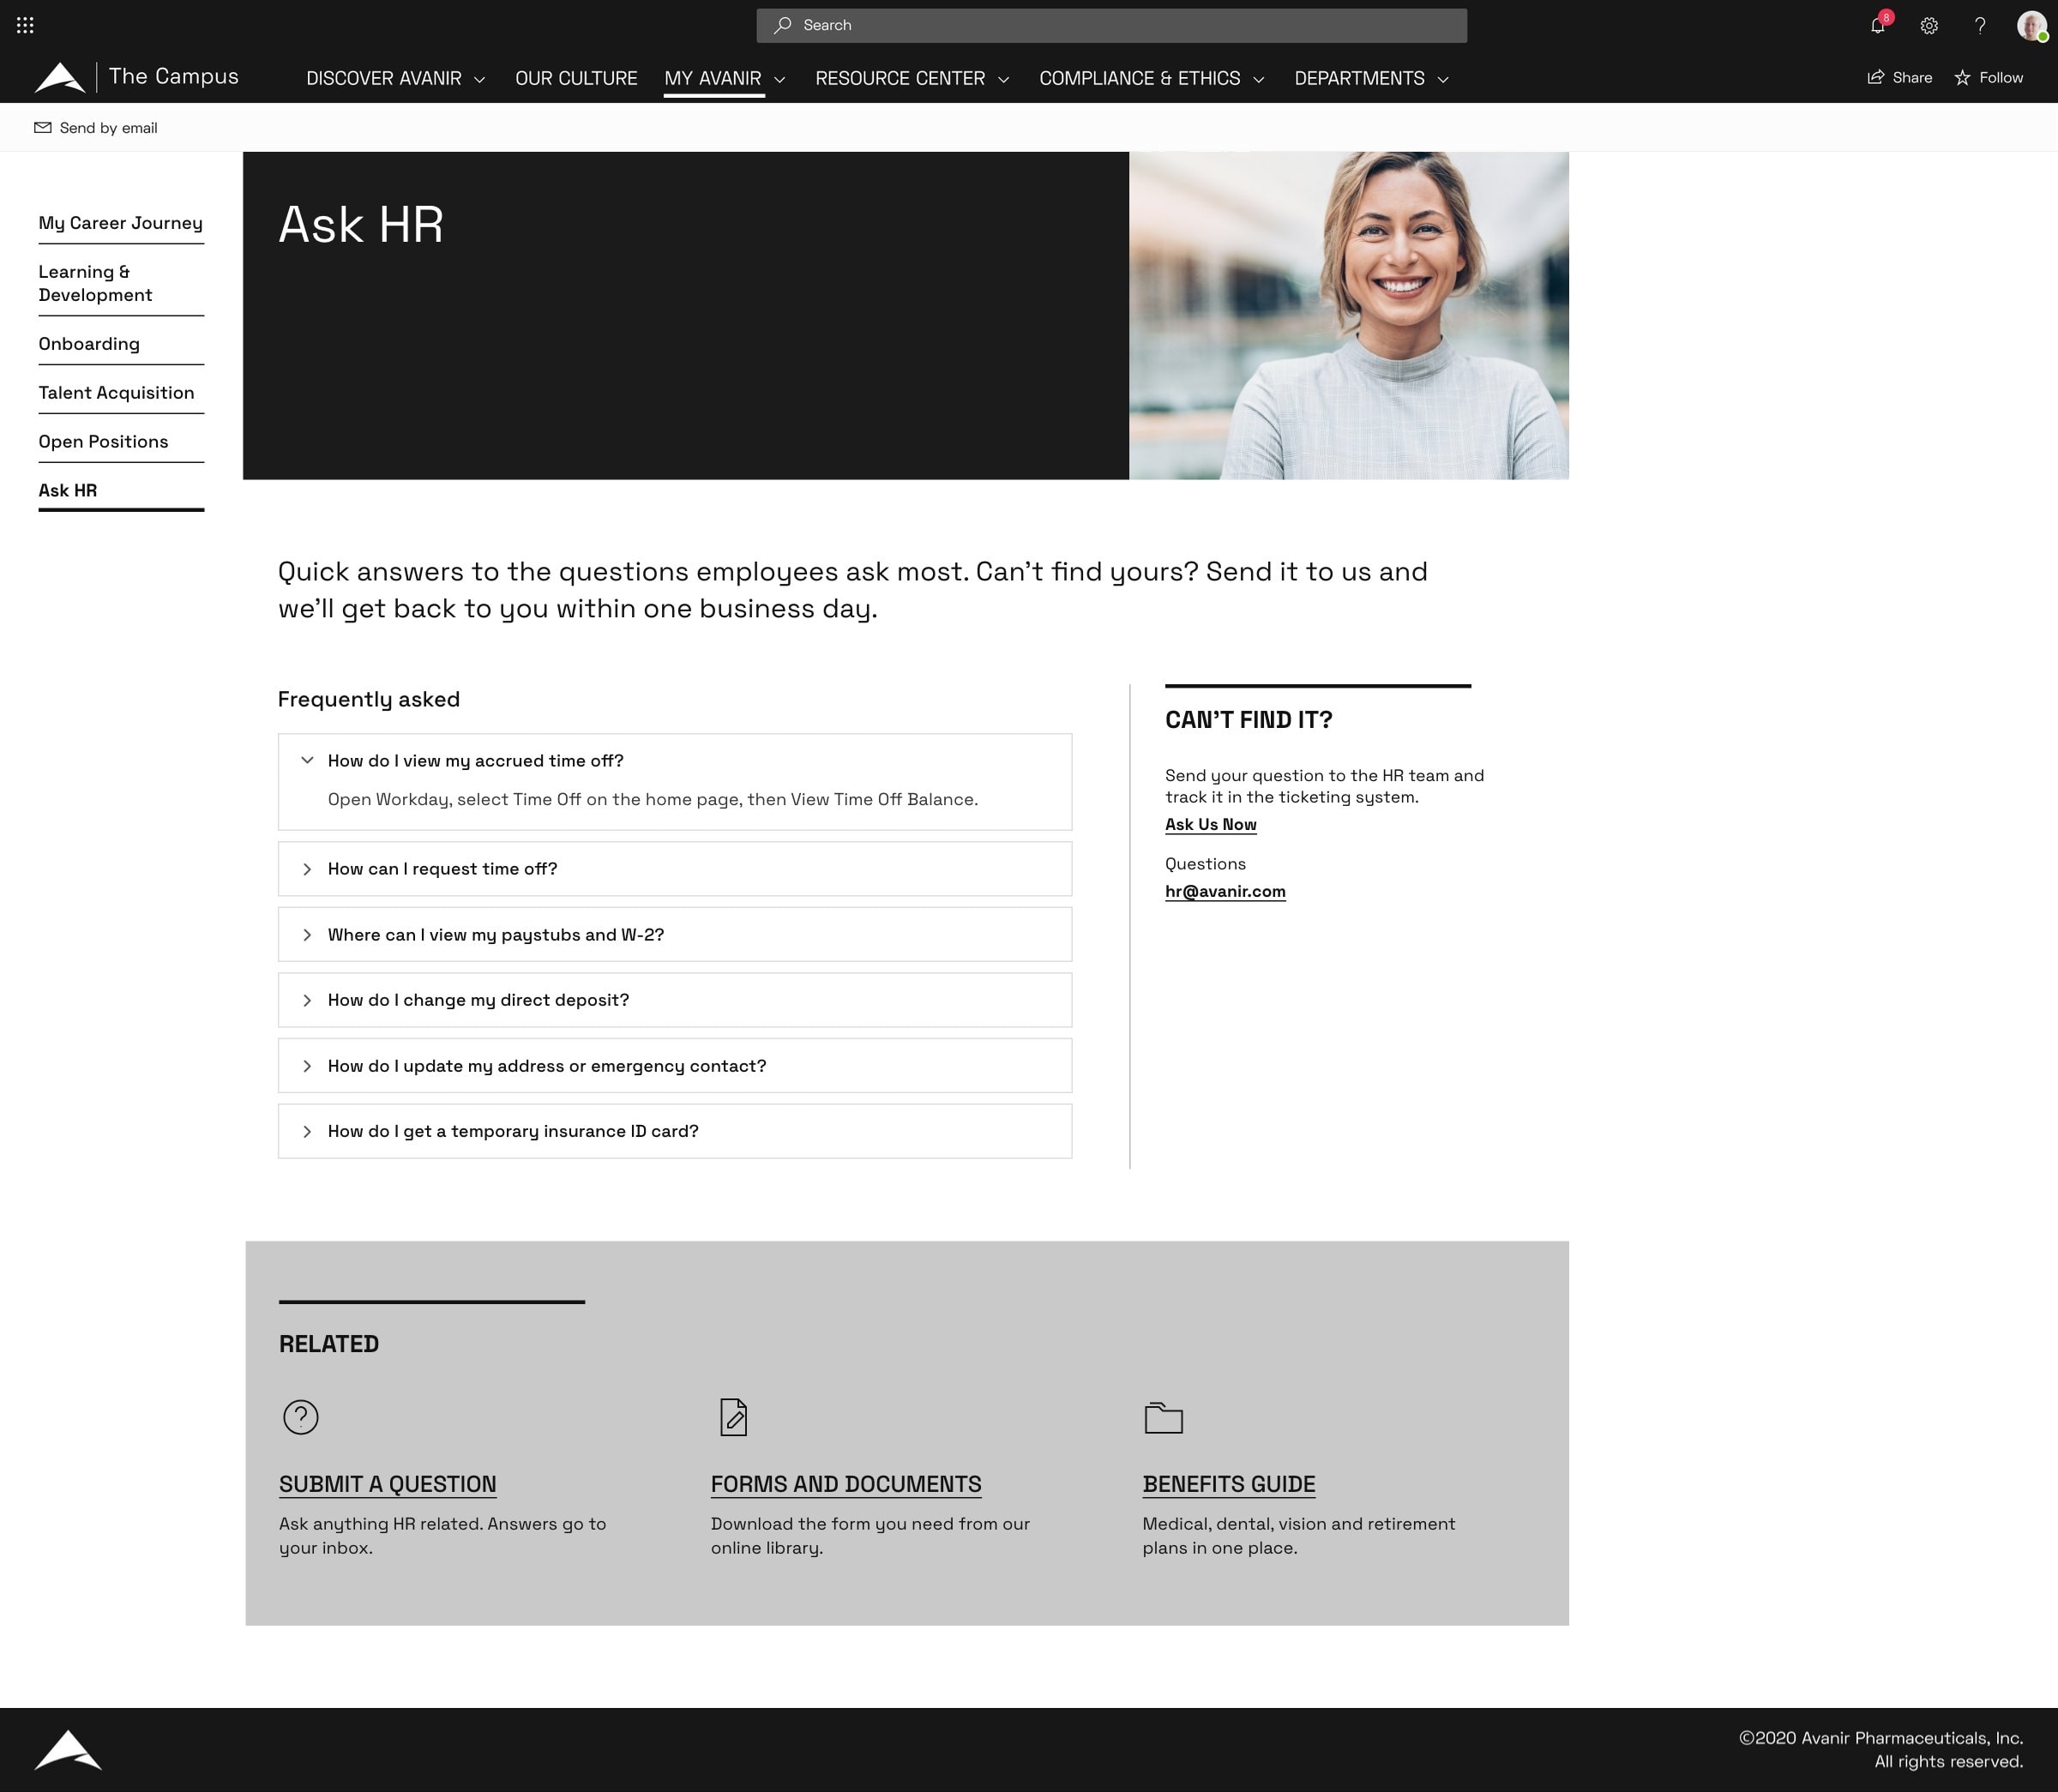Open Open Positions in sidebar
The width and height of the screenshot is (2058, 1792).
[x=103, y=441]
